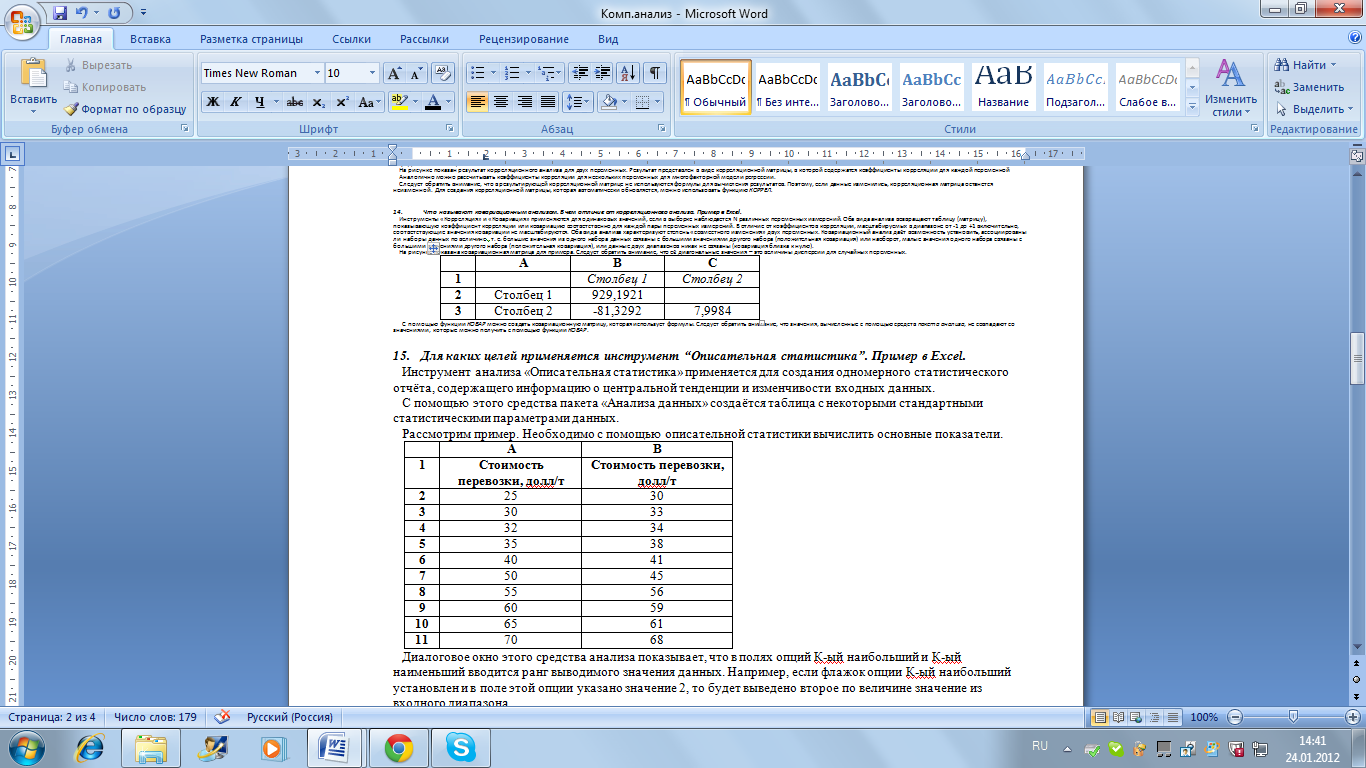Toggle strikethrough abc formatting

[x=295, y=102]
